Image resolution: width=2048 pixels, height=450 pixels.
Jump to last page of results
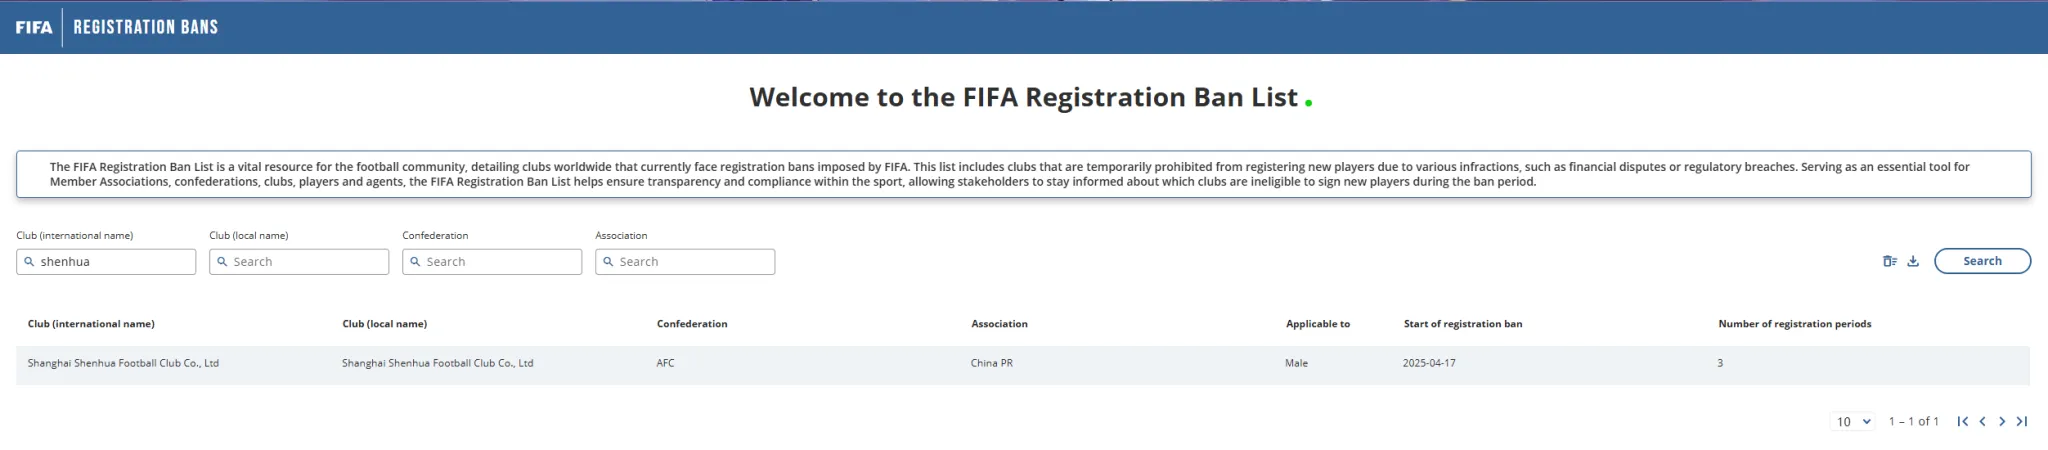[x=2022, y=421]
